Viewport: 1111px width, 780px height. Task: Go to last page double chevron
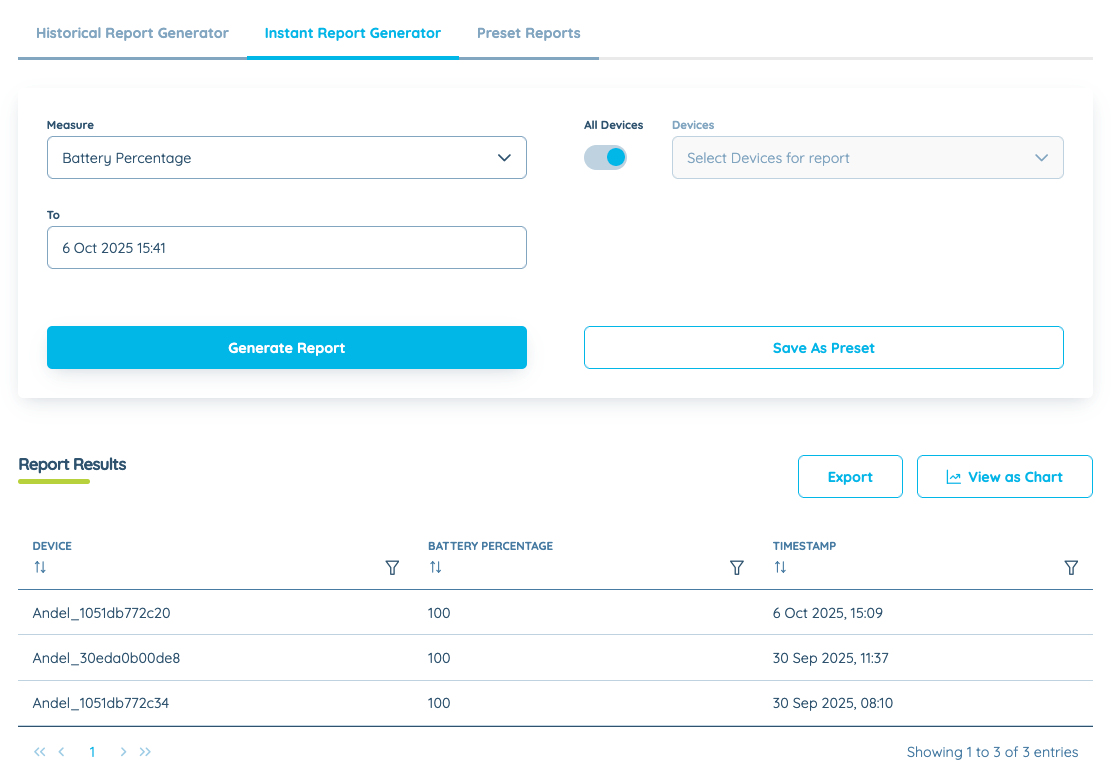pyautogui.click(x=145, y=752)
